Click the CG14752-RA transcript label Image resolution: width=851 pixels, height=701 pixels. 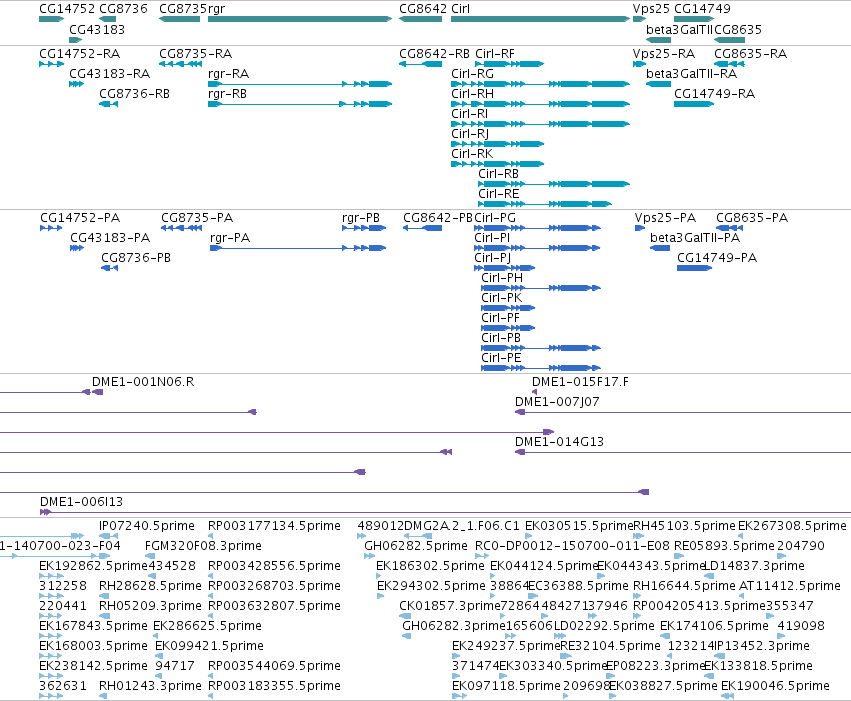tap(80, 54)
